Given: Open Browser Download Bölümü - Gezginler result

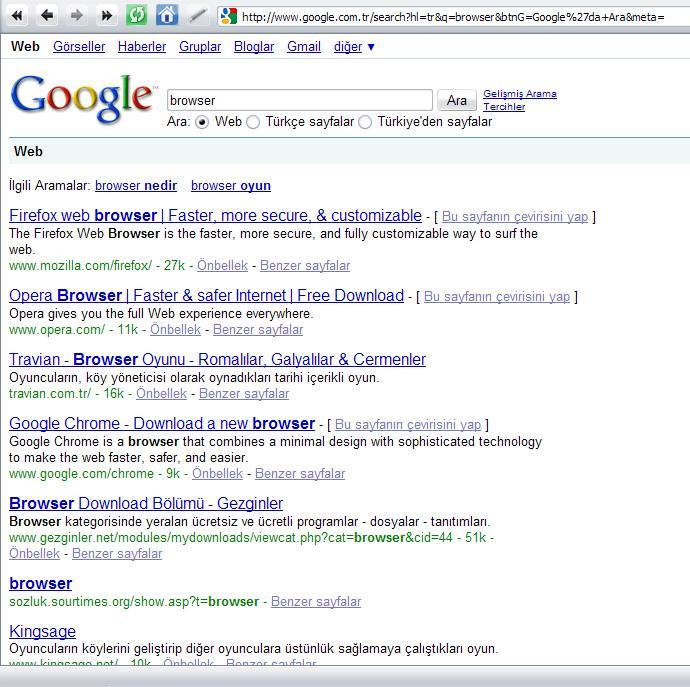Looking at the screenshot, I should 146,503.
